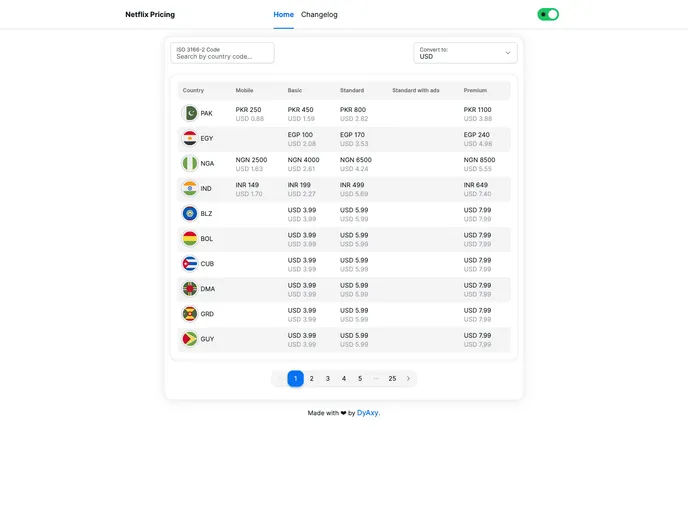The width and height of the screenshot is (688, 512).
Task: Go to page 25 of the table
Action: (392, 379)
